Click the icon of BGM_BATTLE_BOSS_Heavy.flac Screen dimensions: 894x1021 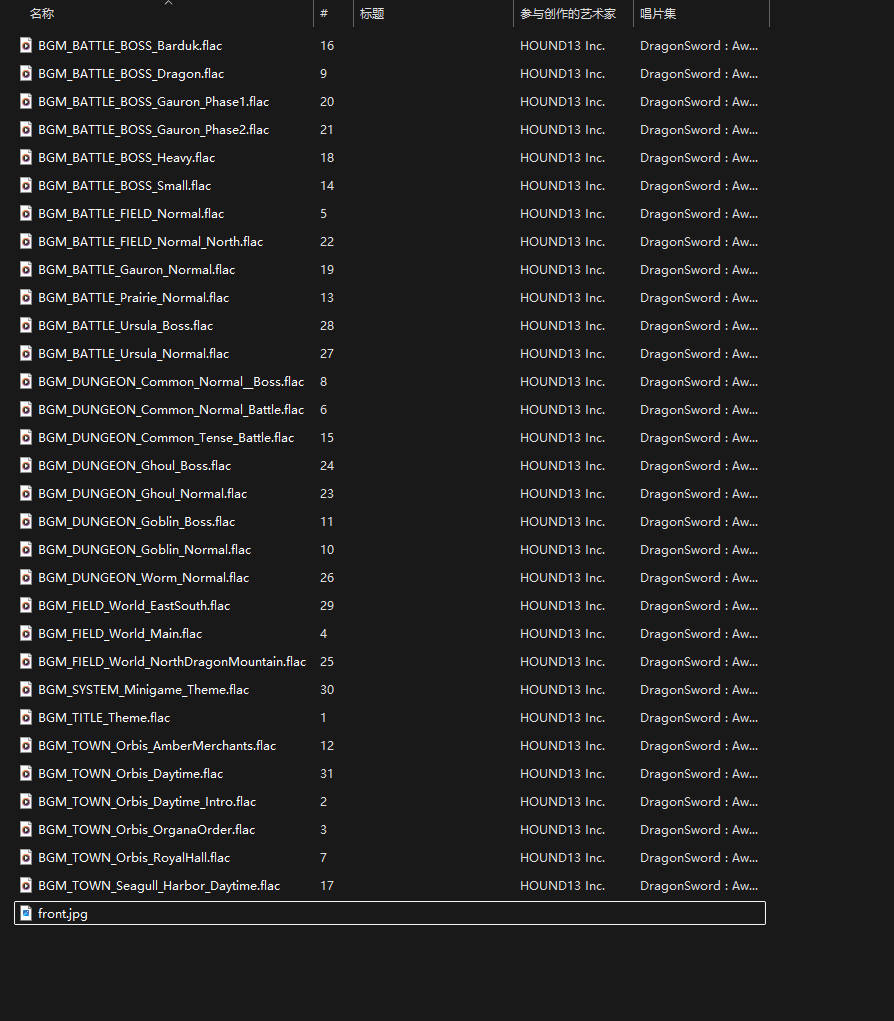click(x=25, y=158)
